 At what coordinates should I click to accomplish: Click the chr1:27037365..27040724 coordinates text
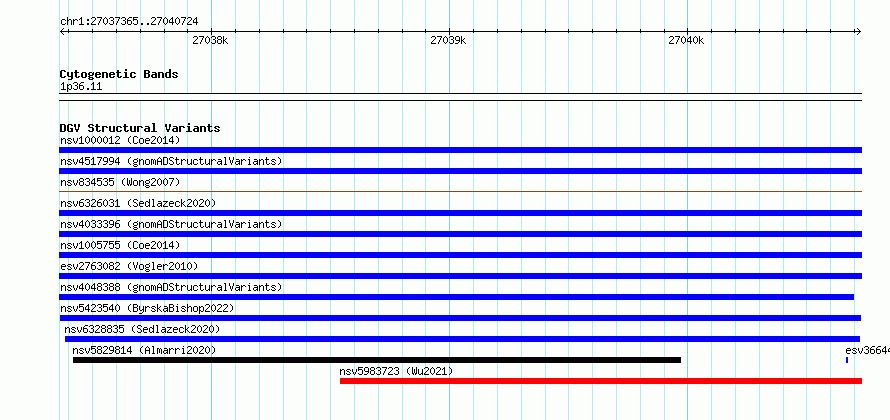point(129,22)
